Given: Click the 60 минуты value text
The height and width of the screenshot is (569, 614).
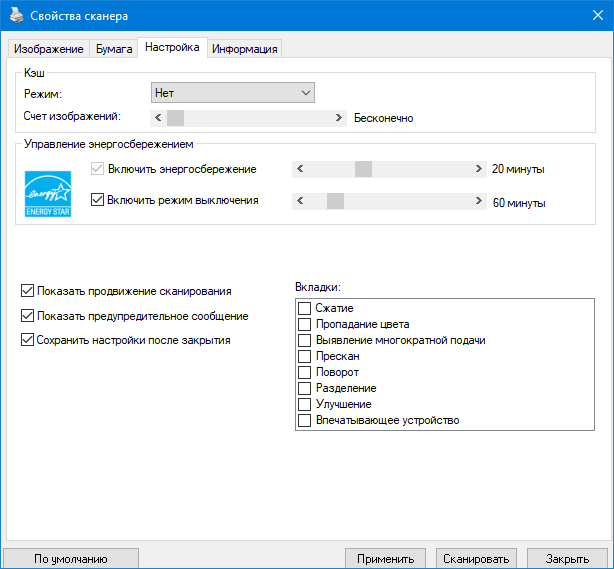Looking at the screenshot, I should coord(519,203).
